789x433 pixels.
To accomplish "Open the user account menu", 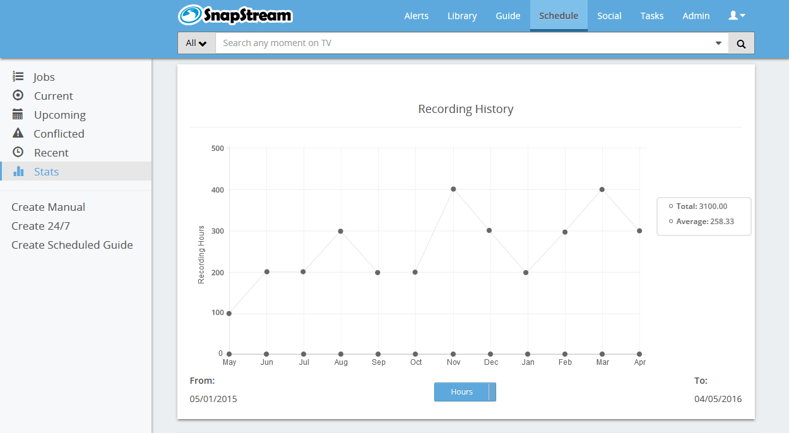I will [x=736, y=16].
